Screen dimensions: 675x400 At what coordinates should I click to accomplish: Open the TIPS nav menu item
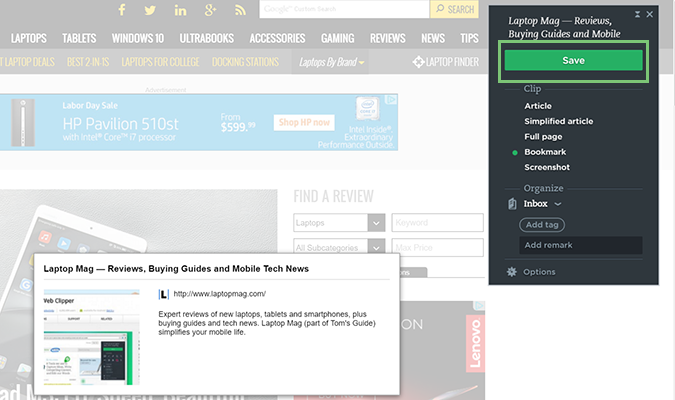(x=469, y=38)
